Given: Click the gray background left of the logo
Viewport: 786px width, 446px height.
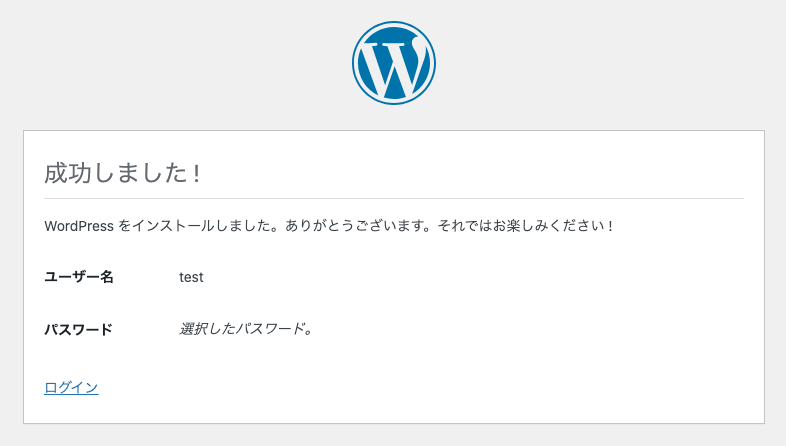Looking at the screenshot, I should pyautogui.click(x=200, y=62).
